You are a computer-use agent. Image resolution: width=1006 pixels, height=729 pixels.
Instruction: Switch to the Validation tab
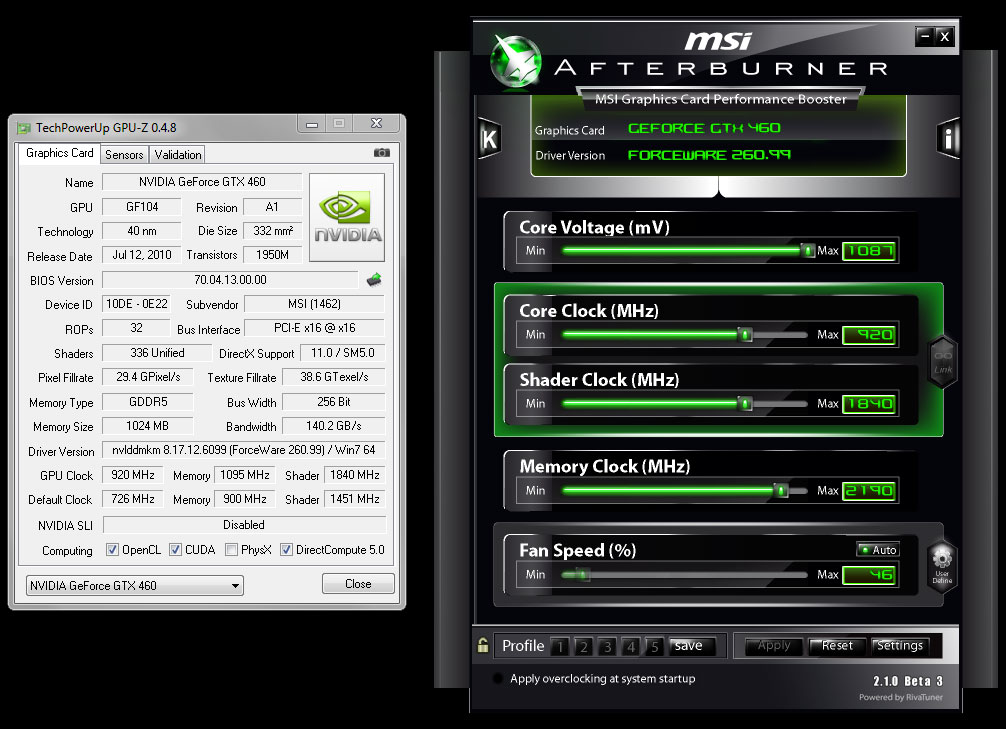click(x=178, y=155)
